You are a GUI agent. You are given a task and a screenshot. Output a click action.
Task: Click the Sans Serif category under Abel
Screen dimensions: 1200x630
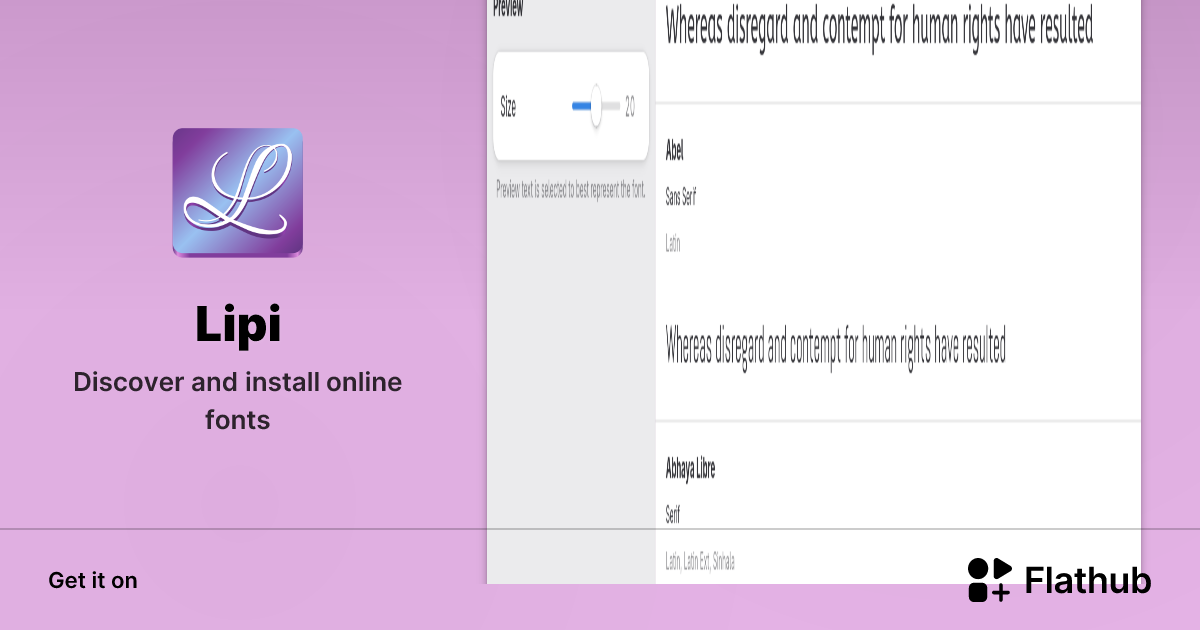point(680,197)
